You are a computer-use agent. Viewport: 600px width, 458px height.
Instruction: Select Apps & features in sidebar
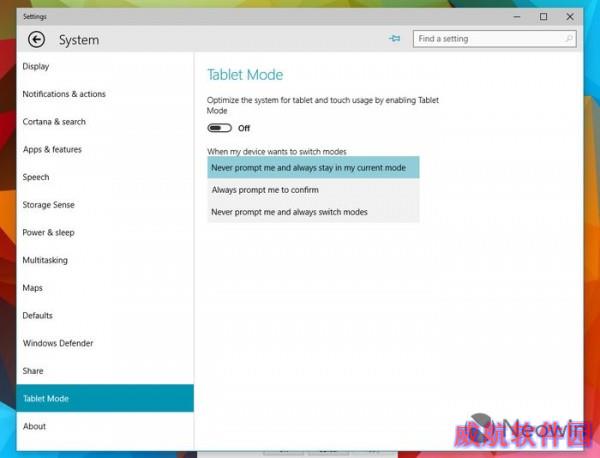pos(105,149)
